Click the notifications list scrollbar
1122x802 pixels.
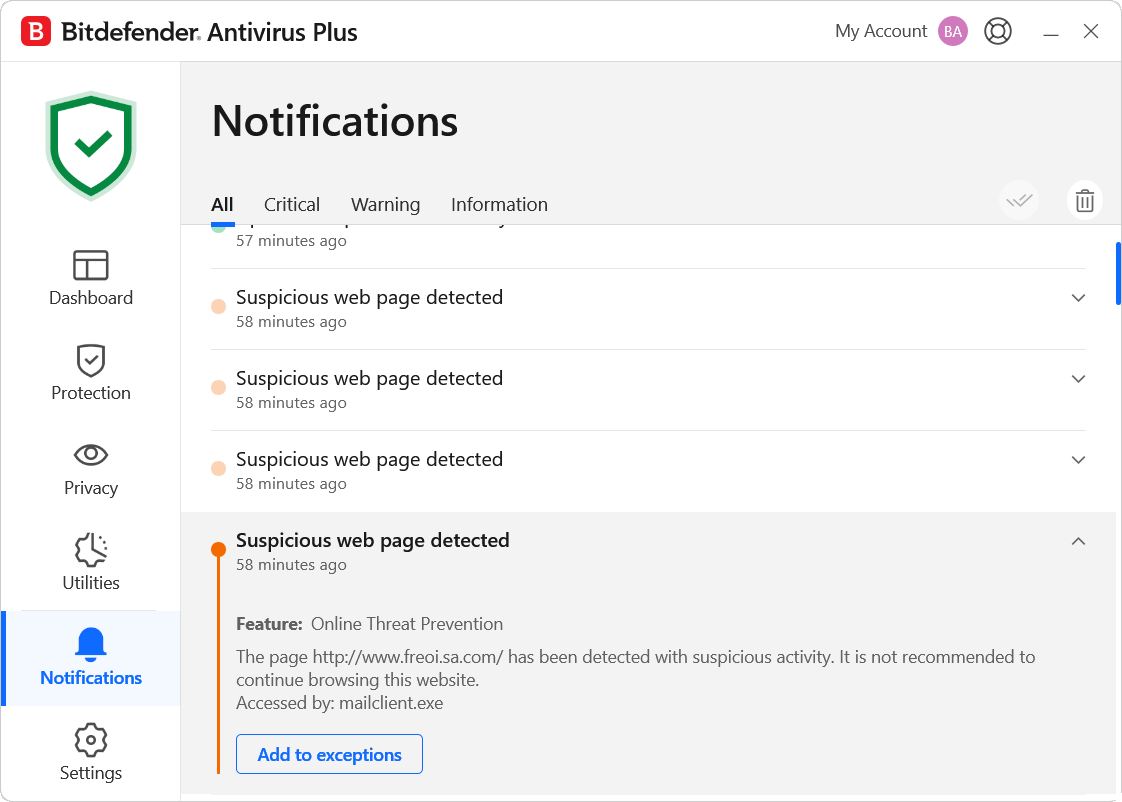click(1117, 280)
